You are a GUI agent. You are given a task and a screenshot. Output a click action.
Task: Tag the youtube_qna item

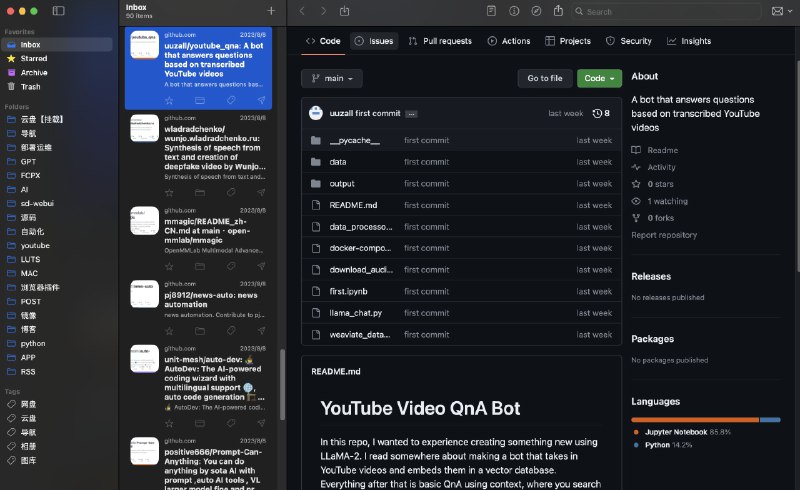point(231,100)
